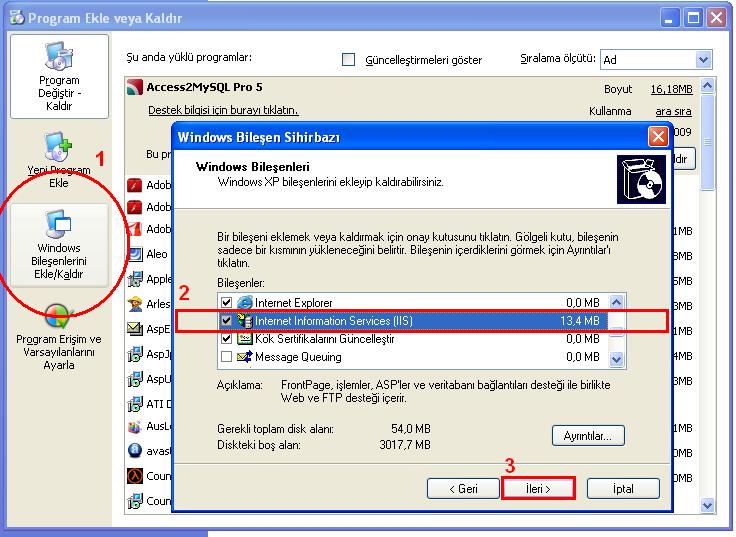736x537 pixels.
Task: Click the IIS component icon
Action: coord(245,321)
